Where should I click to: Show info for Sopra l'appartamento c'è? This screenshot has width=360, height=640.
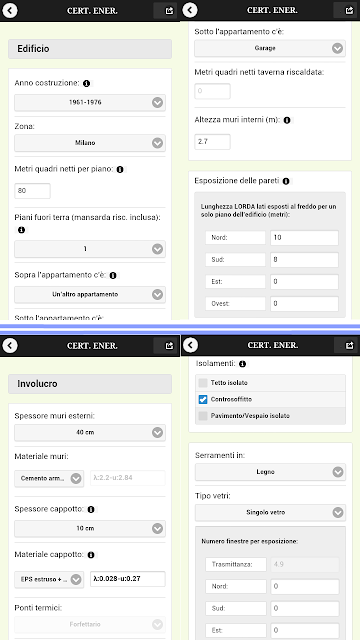[113, 276]
